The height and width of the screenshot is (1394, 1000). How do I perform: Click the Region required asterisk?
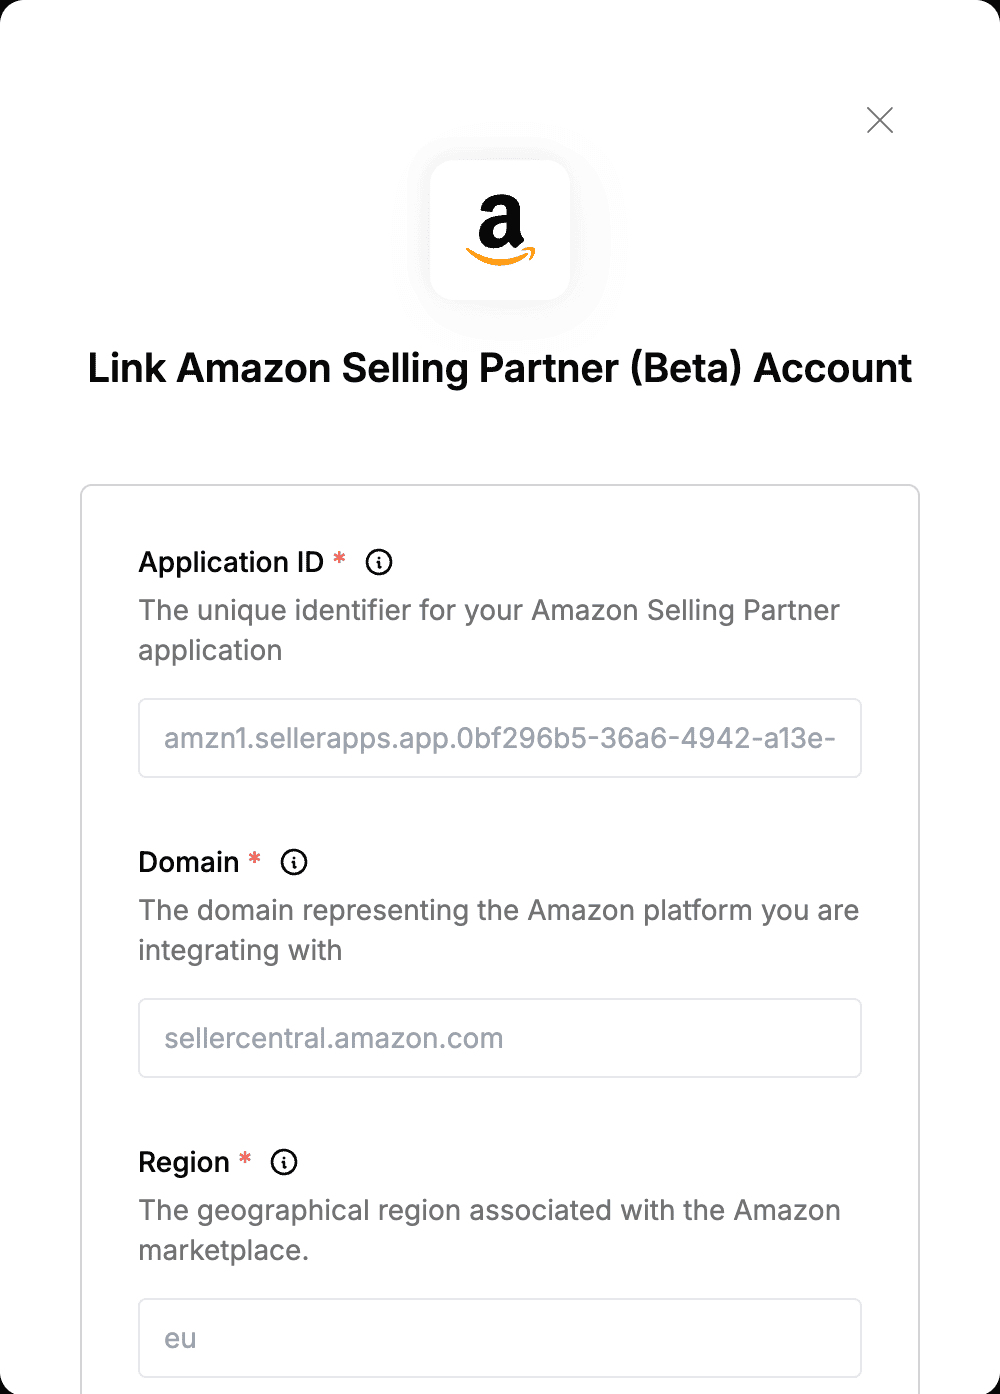(245, 1158)
